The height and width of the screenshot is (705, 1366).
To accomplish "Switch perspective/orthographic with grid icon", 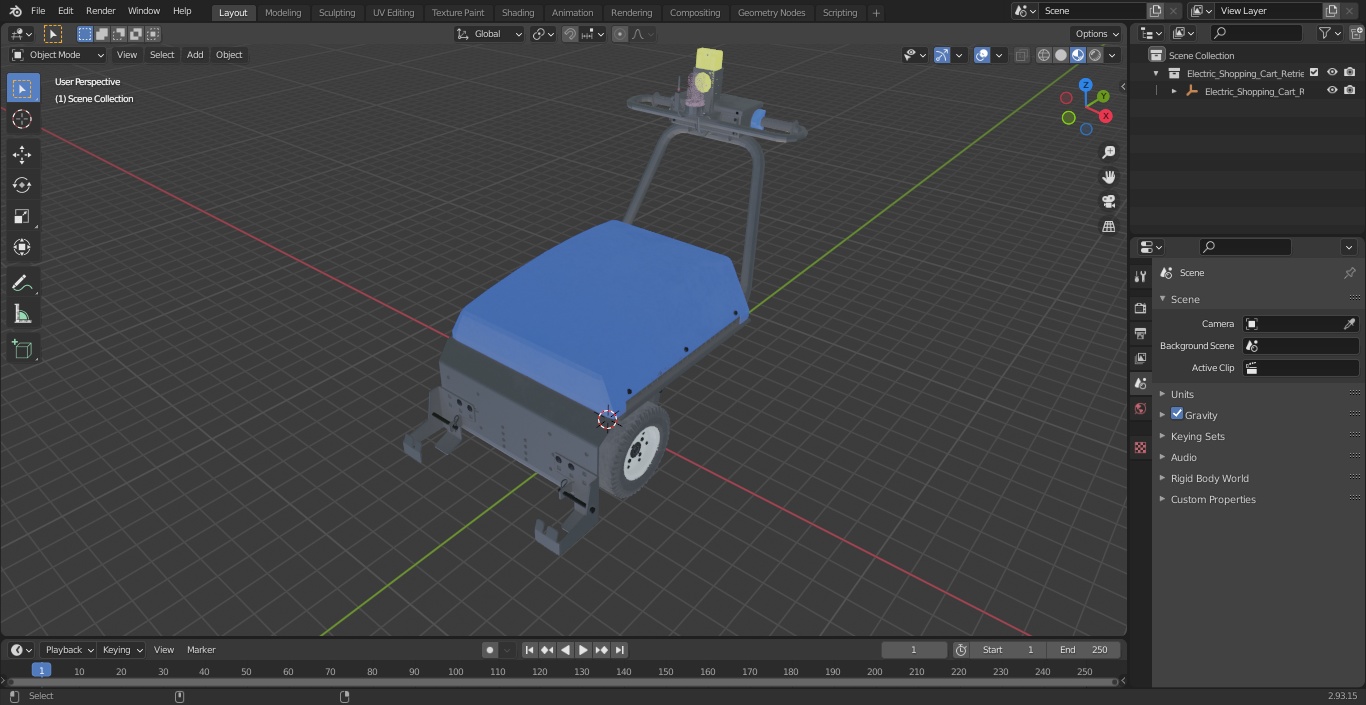I will click(1109, 227).
